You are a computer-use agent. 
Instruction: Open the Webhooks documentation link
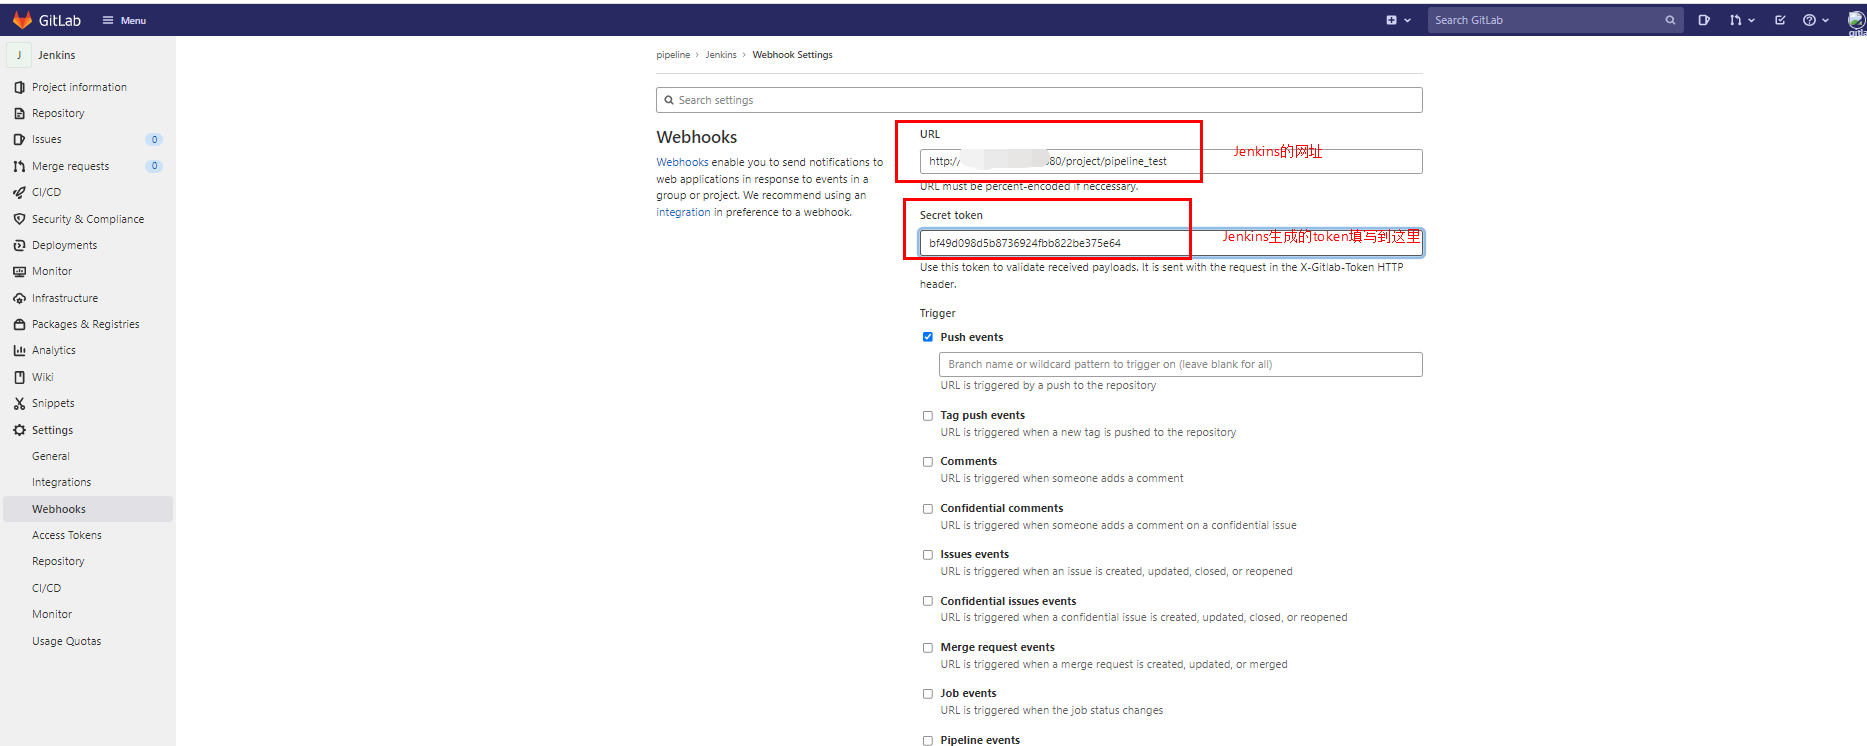[x=682, y=162]
